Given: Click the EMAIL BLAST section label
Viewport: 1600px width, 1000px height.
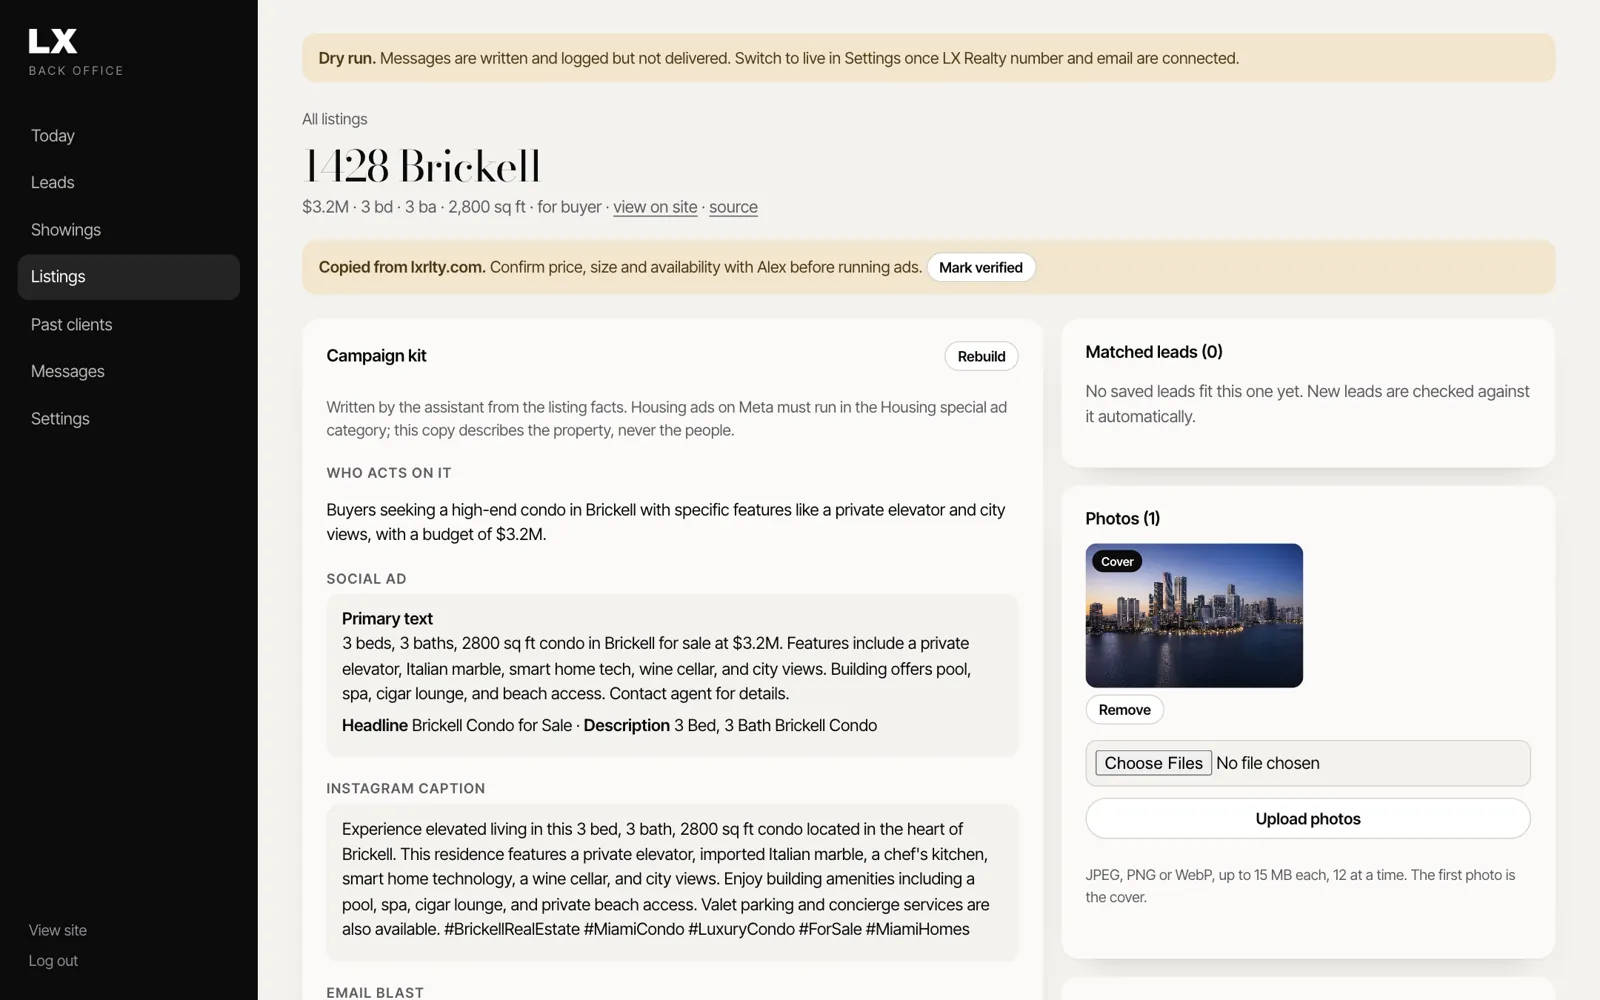Looking at the screenshot, I should (375, 993).
